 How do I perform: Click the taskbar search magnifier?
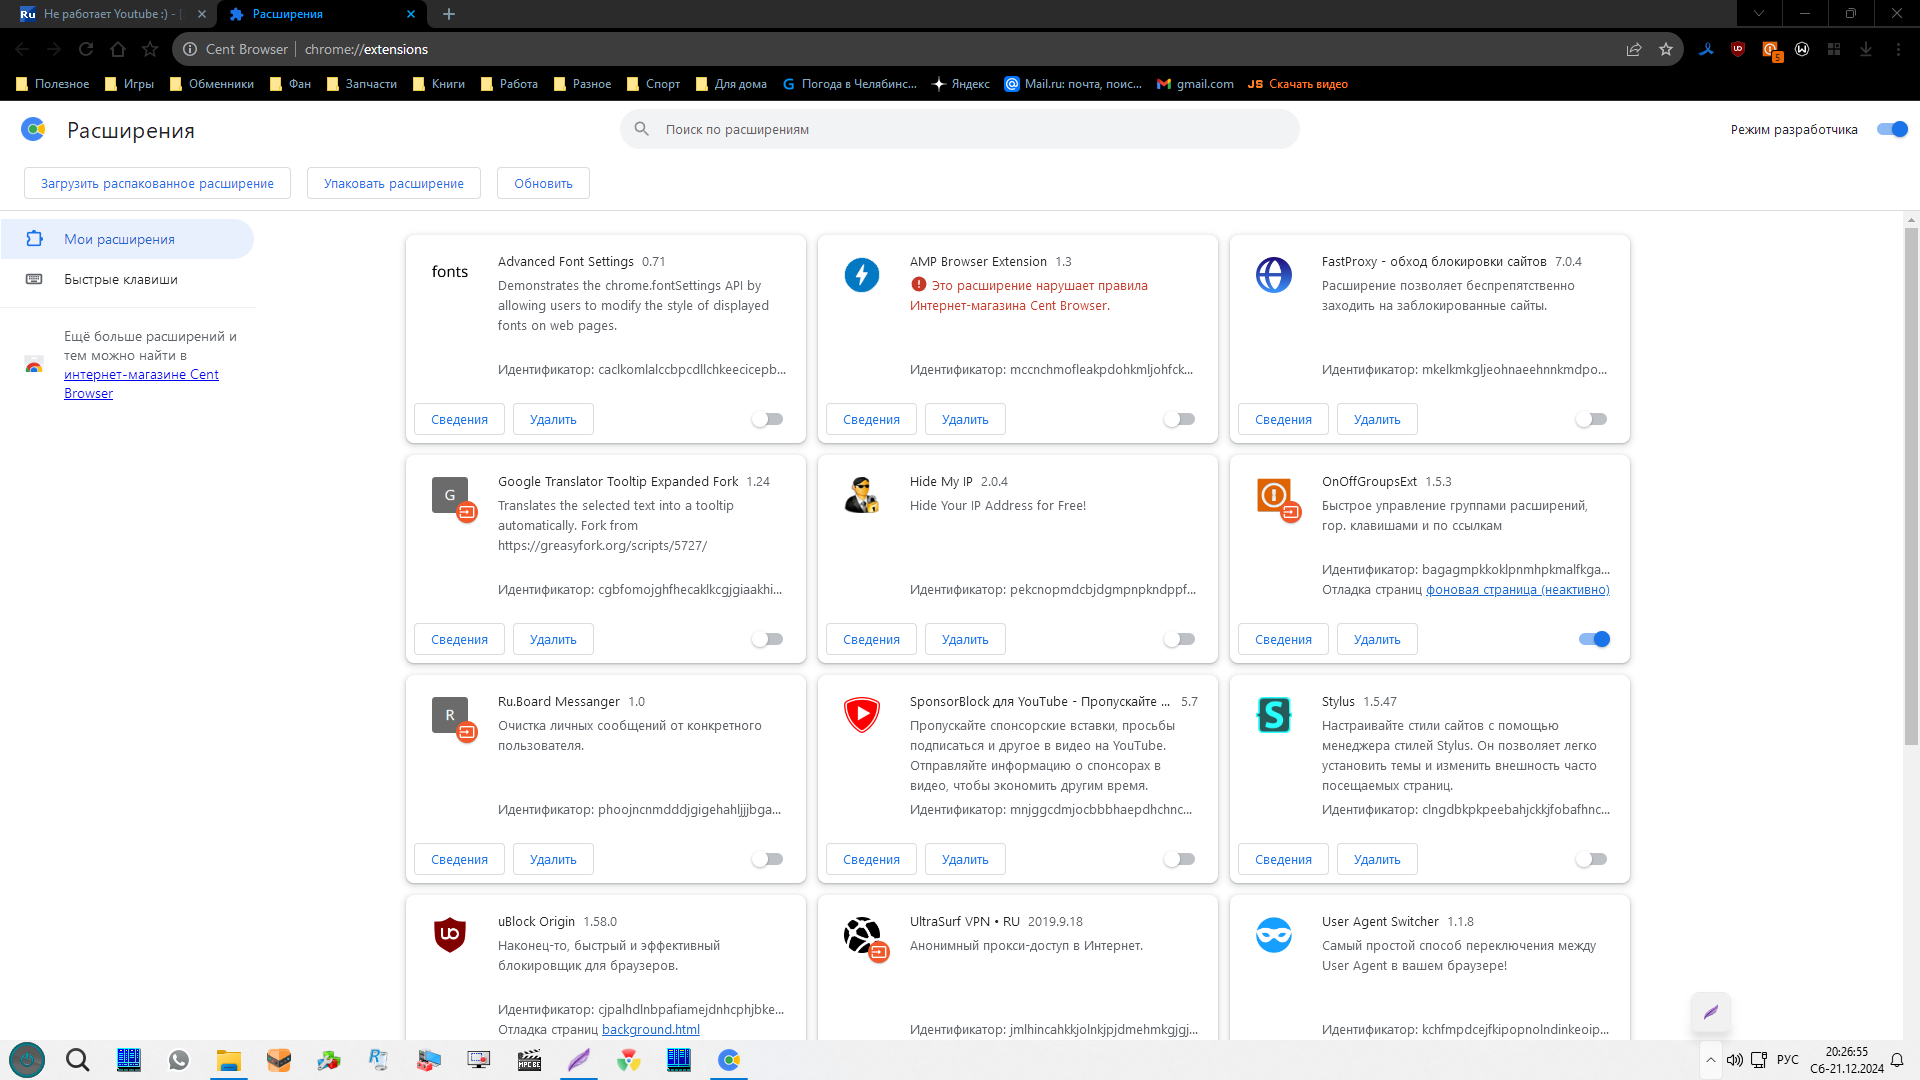point(77,1060)
